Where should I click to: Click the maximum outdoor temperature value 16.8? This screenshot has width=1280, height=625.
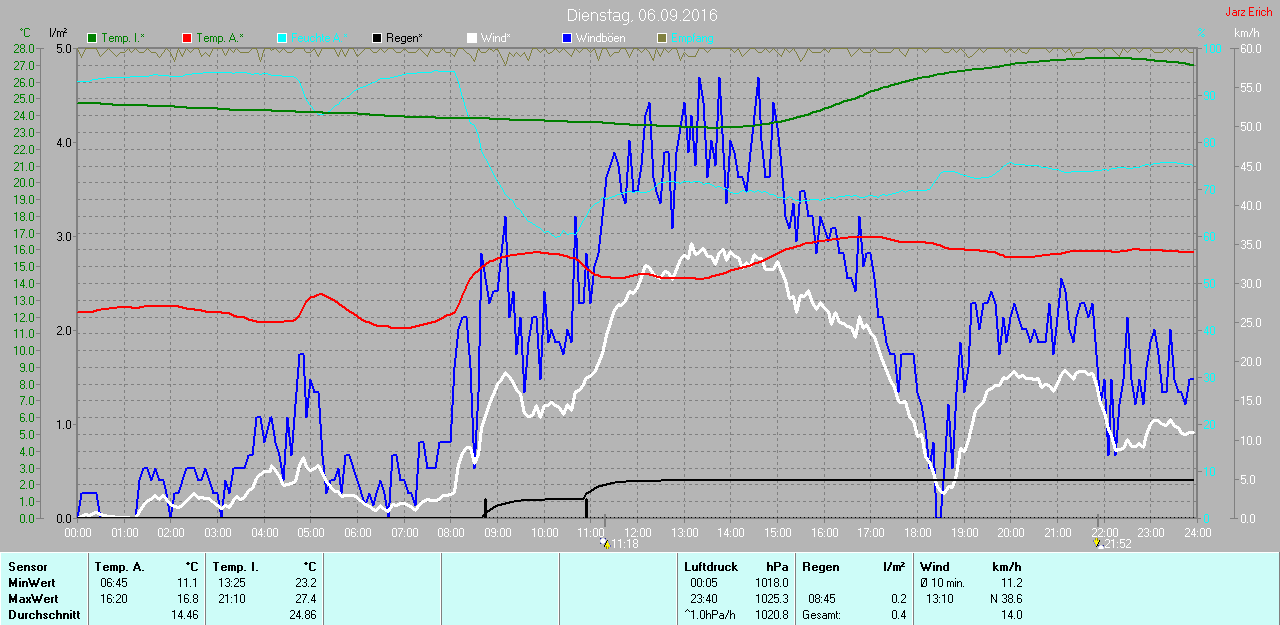(188, 598)
